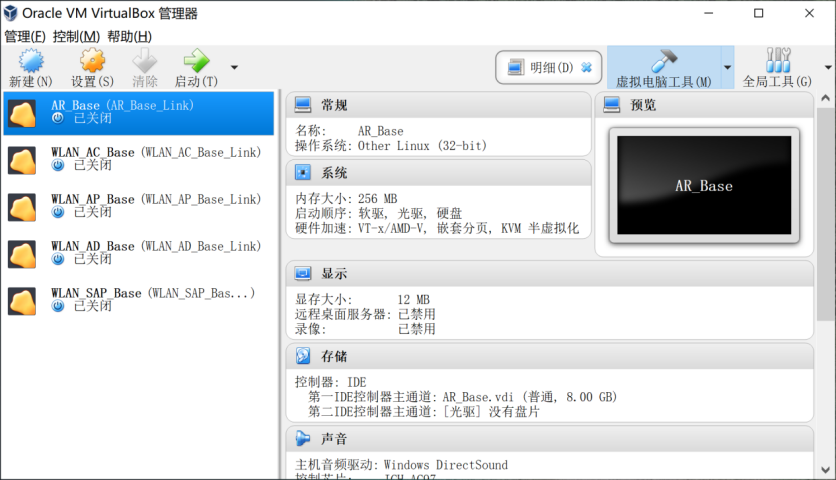This screenshot has width=836, height=480.
Task: Open the Audio (声音) section header
Action: (x=550, y=439)
